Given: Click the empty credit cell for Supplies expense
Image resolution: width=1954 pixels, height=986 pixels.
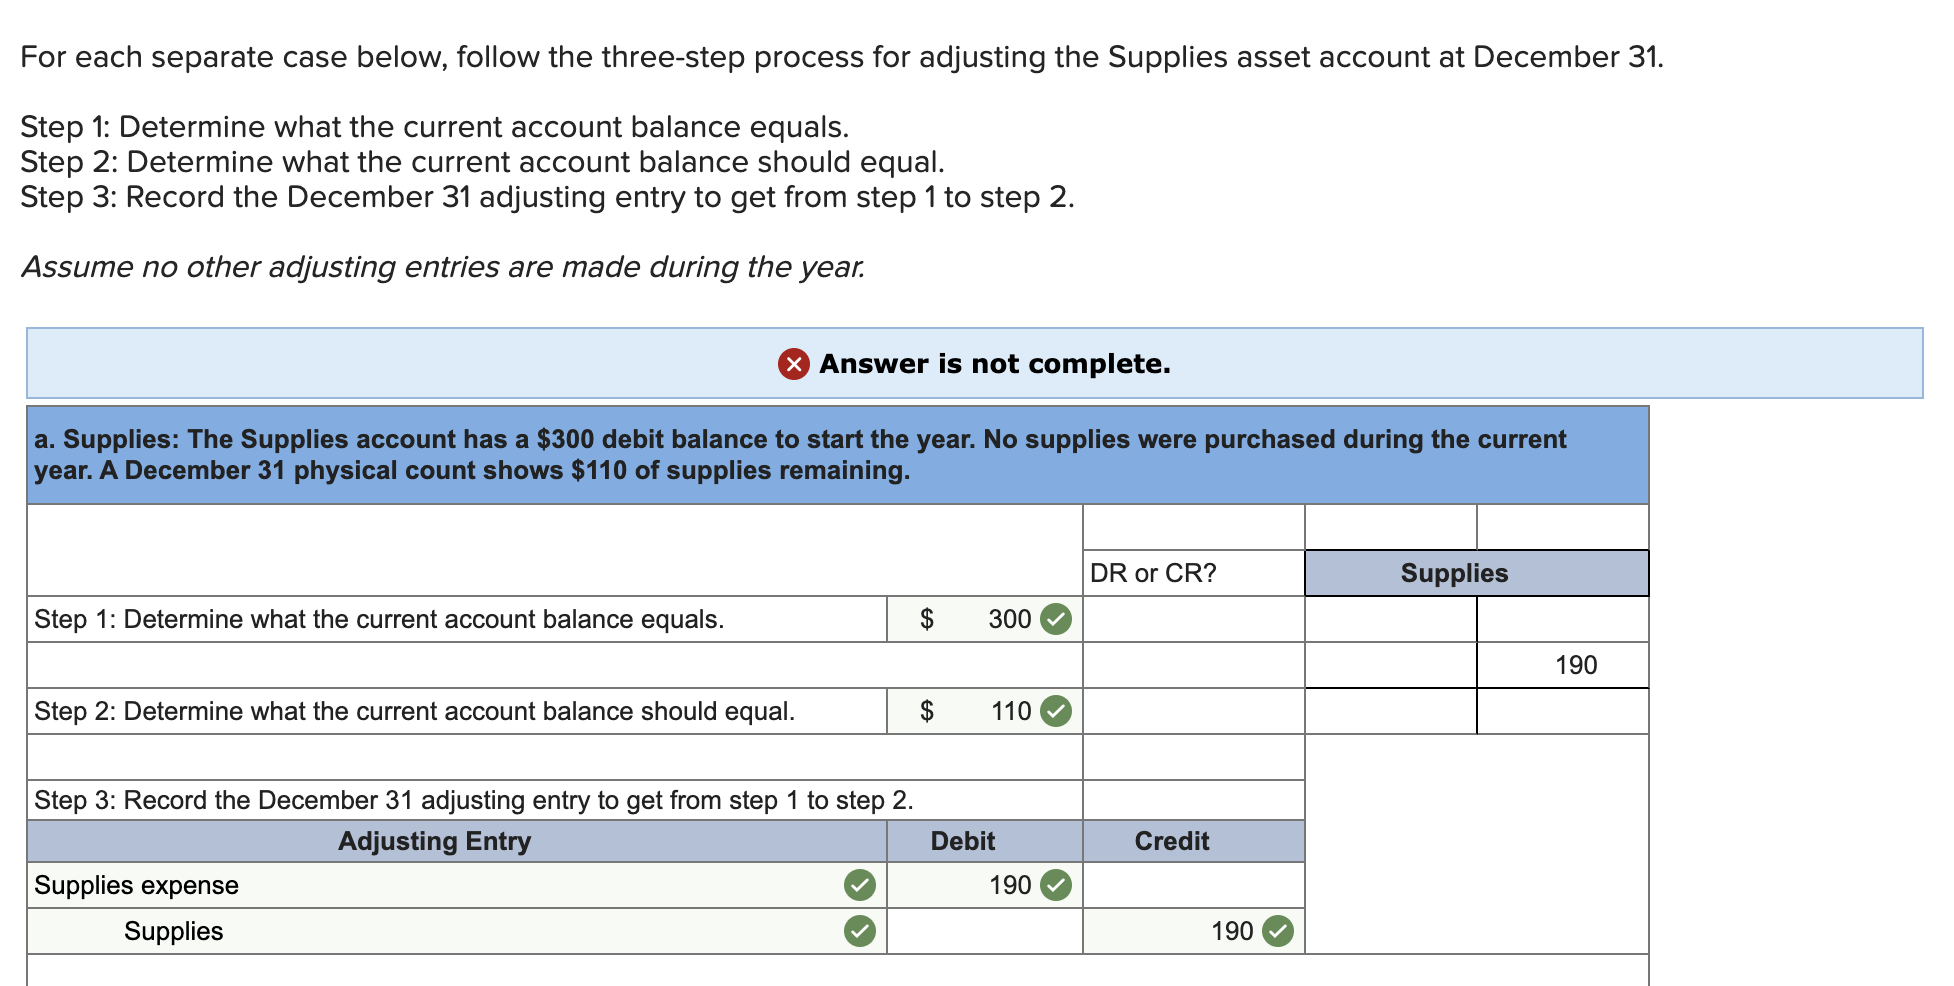Looking at the screenshot, I should [x=1194, y=886].
